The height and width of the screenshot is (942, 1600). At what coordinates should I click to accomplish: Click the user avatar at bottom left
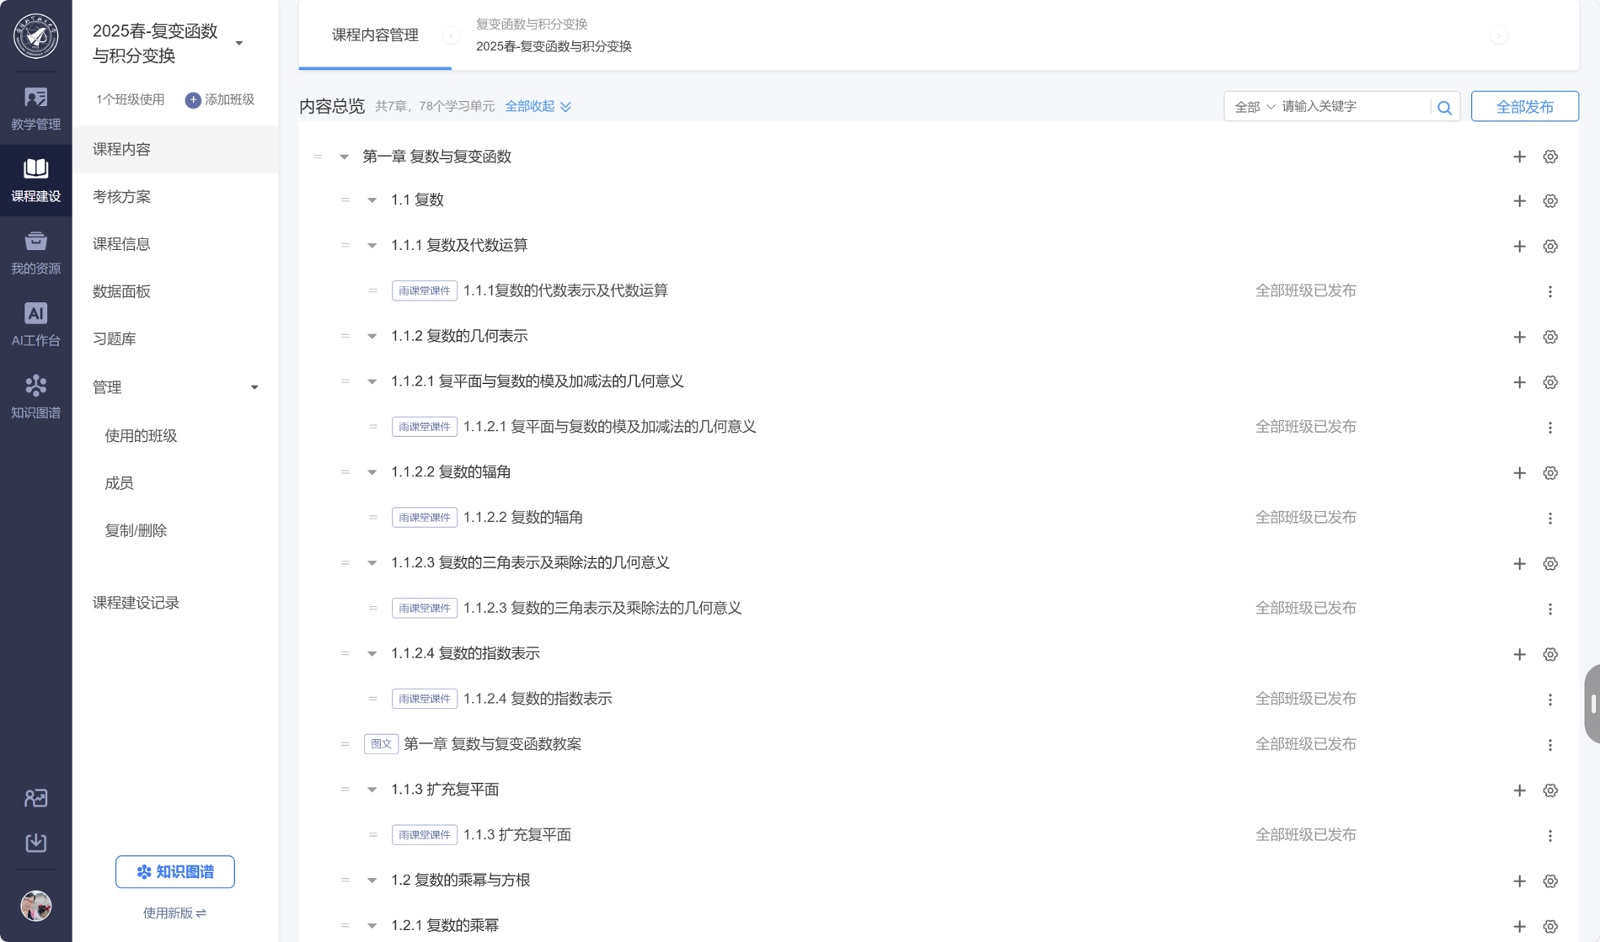coord(36,906)
